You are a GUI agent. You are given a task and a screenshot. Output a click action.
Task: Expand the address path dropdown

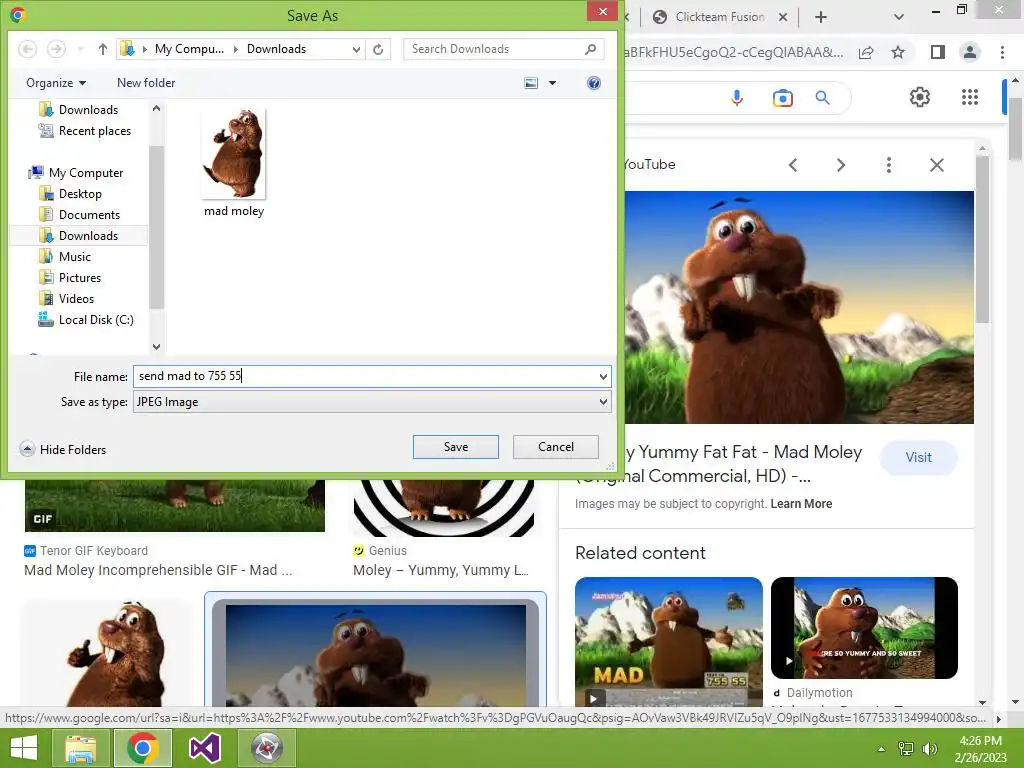coord(356,49)
